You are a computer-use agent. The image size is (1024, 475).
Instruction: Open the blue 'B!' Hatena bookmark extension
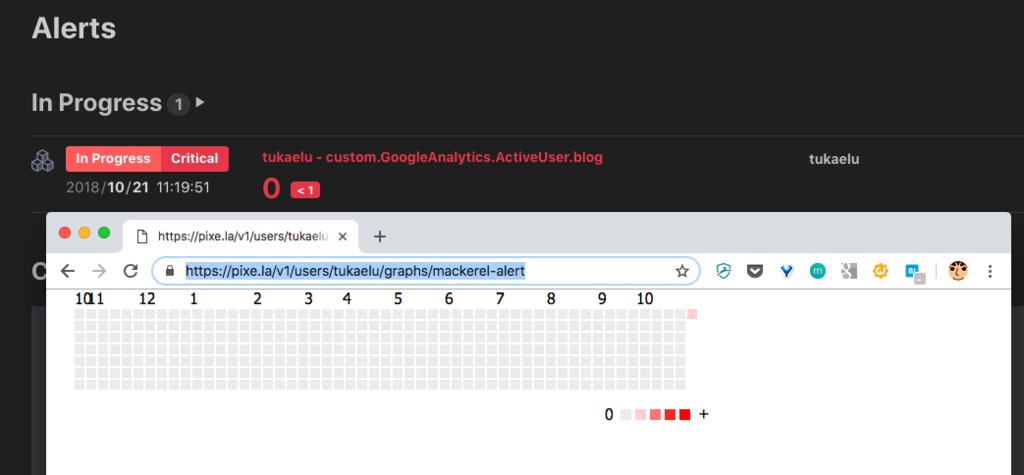click(x=914, y=273)
